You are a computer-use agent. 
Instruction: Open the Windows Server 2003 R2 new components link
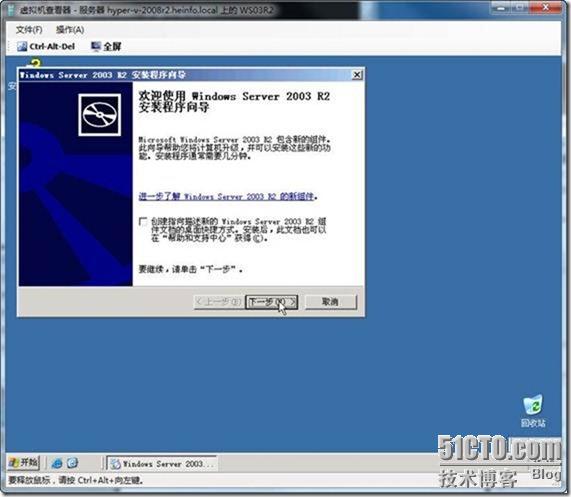tap(226, 197)
